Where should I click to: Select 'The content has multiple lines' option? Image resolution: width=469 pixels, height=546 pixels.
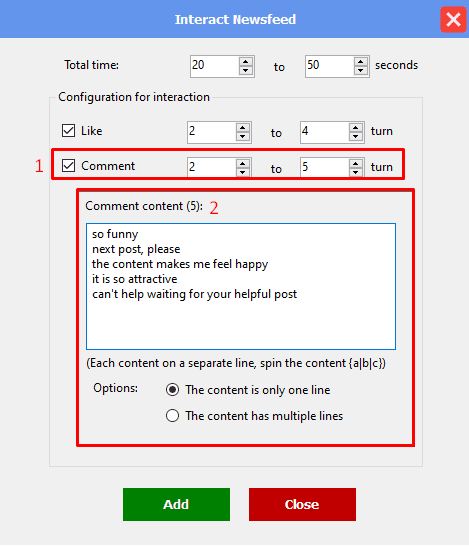coord(173,416)
